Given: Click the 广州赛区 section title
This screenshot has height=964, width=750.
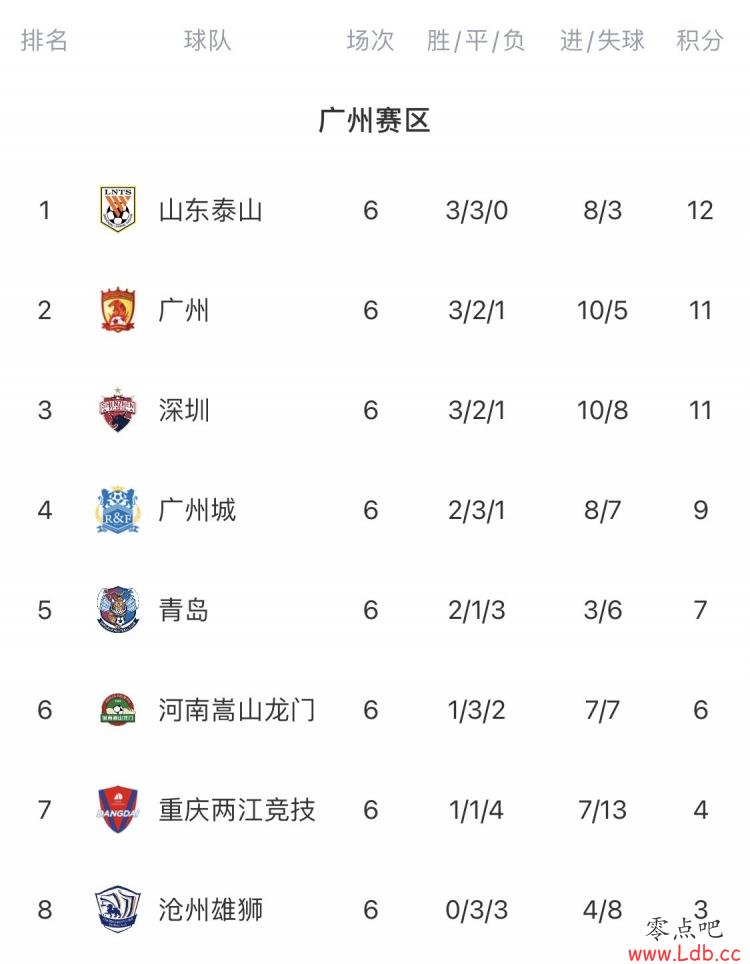Looking at the screenshot, I should click(374, 120).
